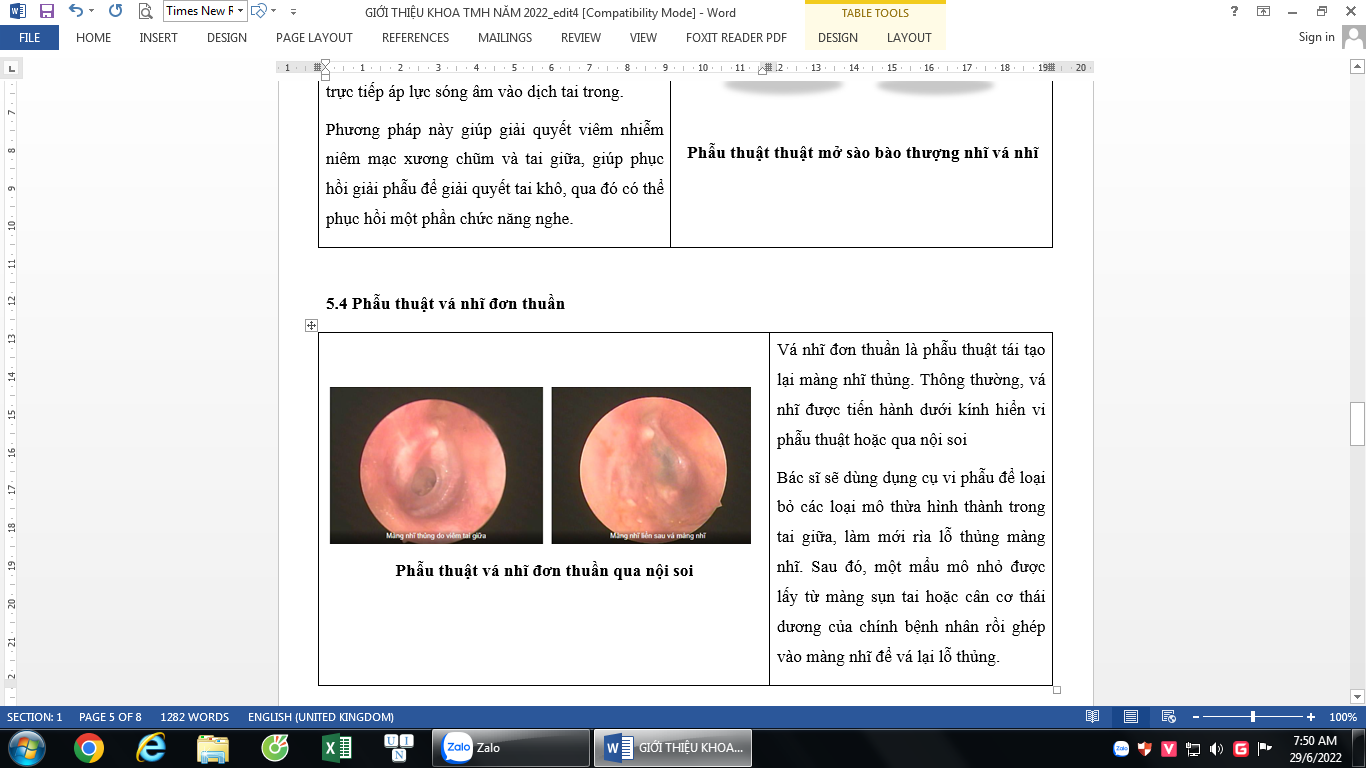Click the Sign in link
The image size is (1366, 768).
(1316, 37)
